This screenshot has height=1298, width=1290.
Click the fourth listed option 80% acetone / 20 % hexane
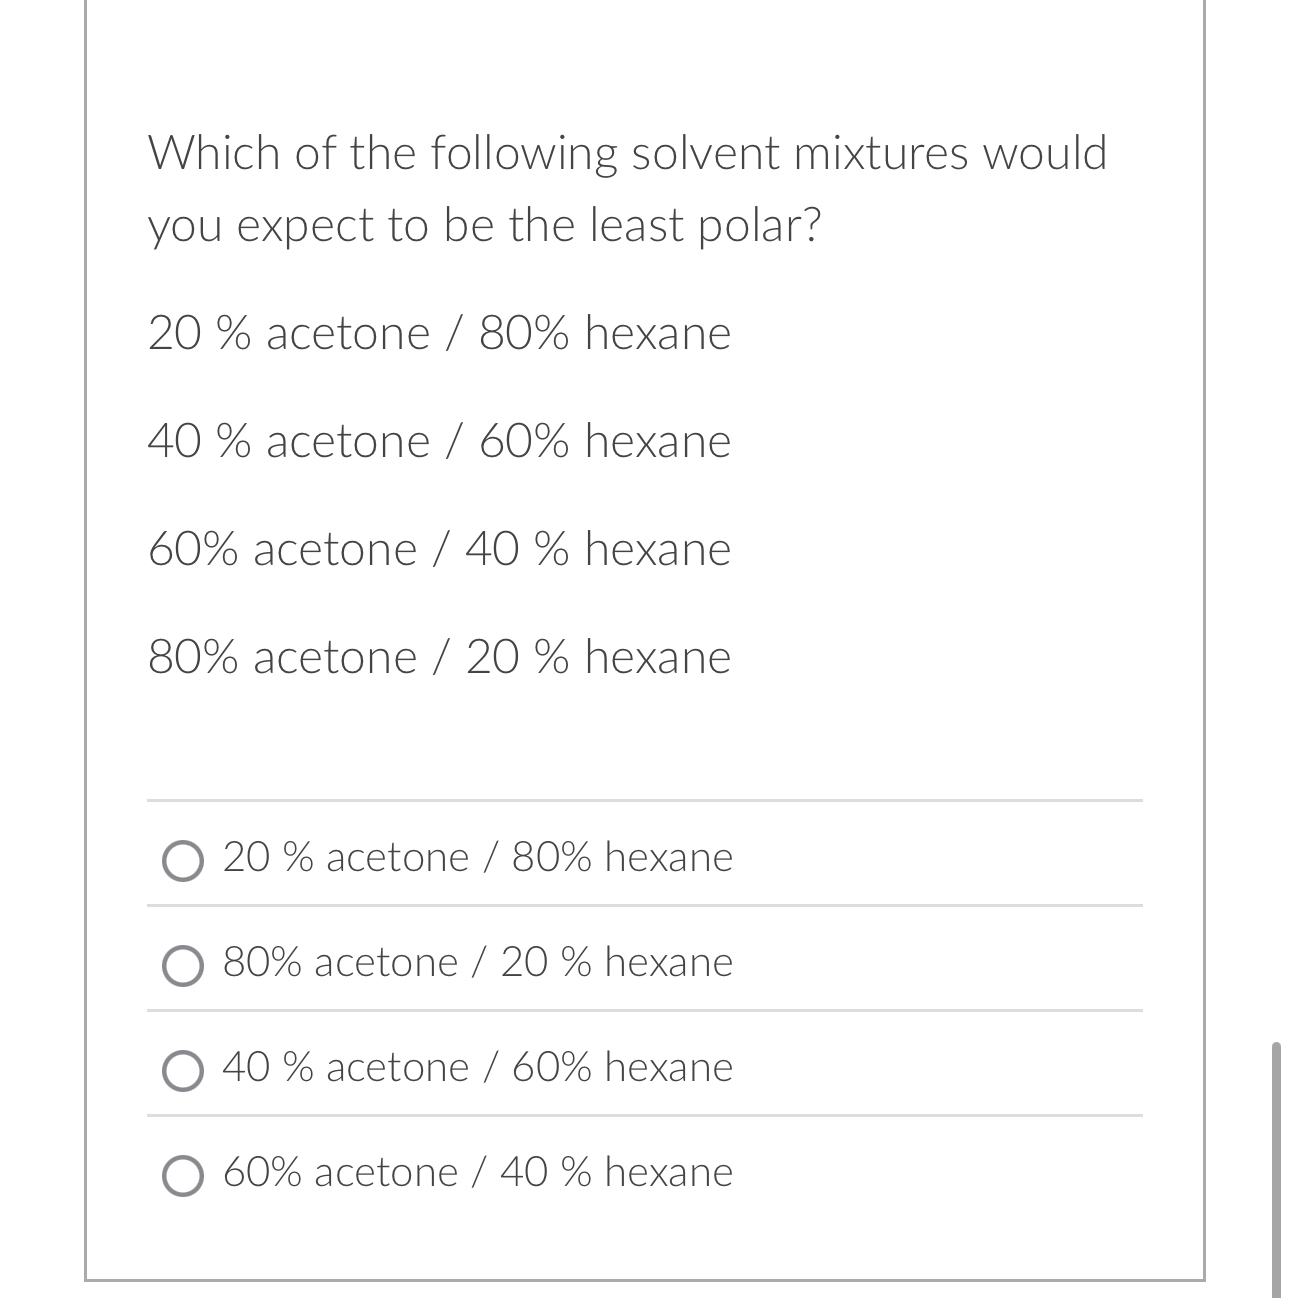click(x=439, y=657)
